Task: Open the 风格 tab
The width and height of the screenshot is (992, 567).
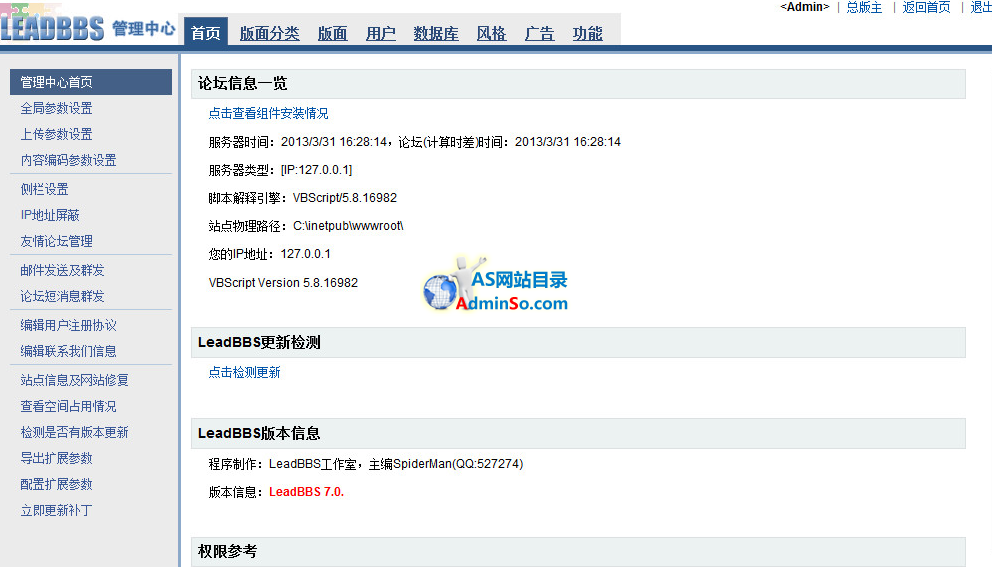Action: [491, 34]
